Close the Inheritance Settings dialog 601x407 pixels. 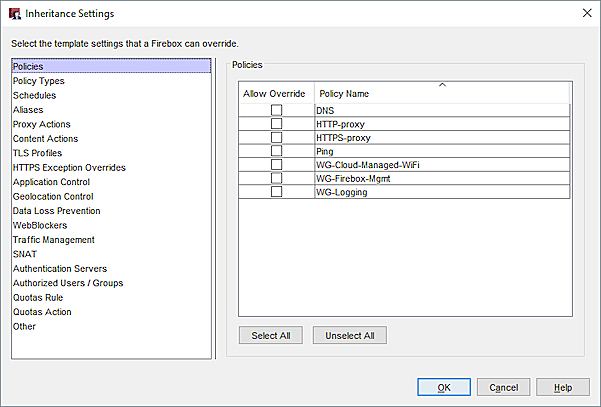585,14
